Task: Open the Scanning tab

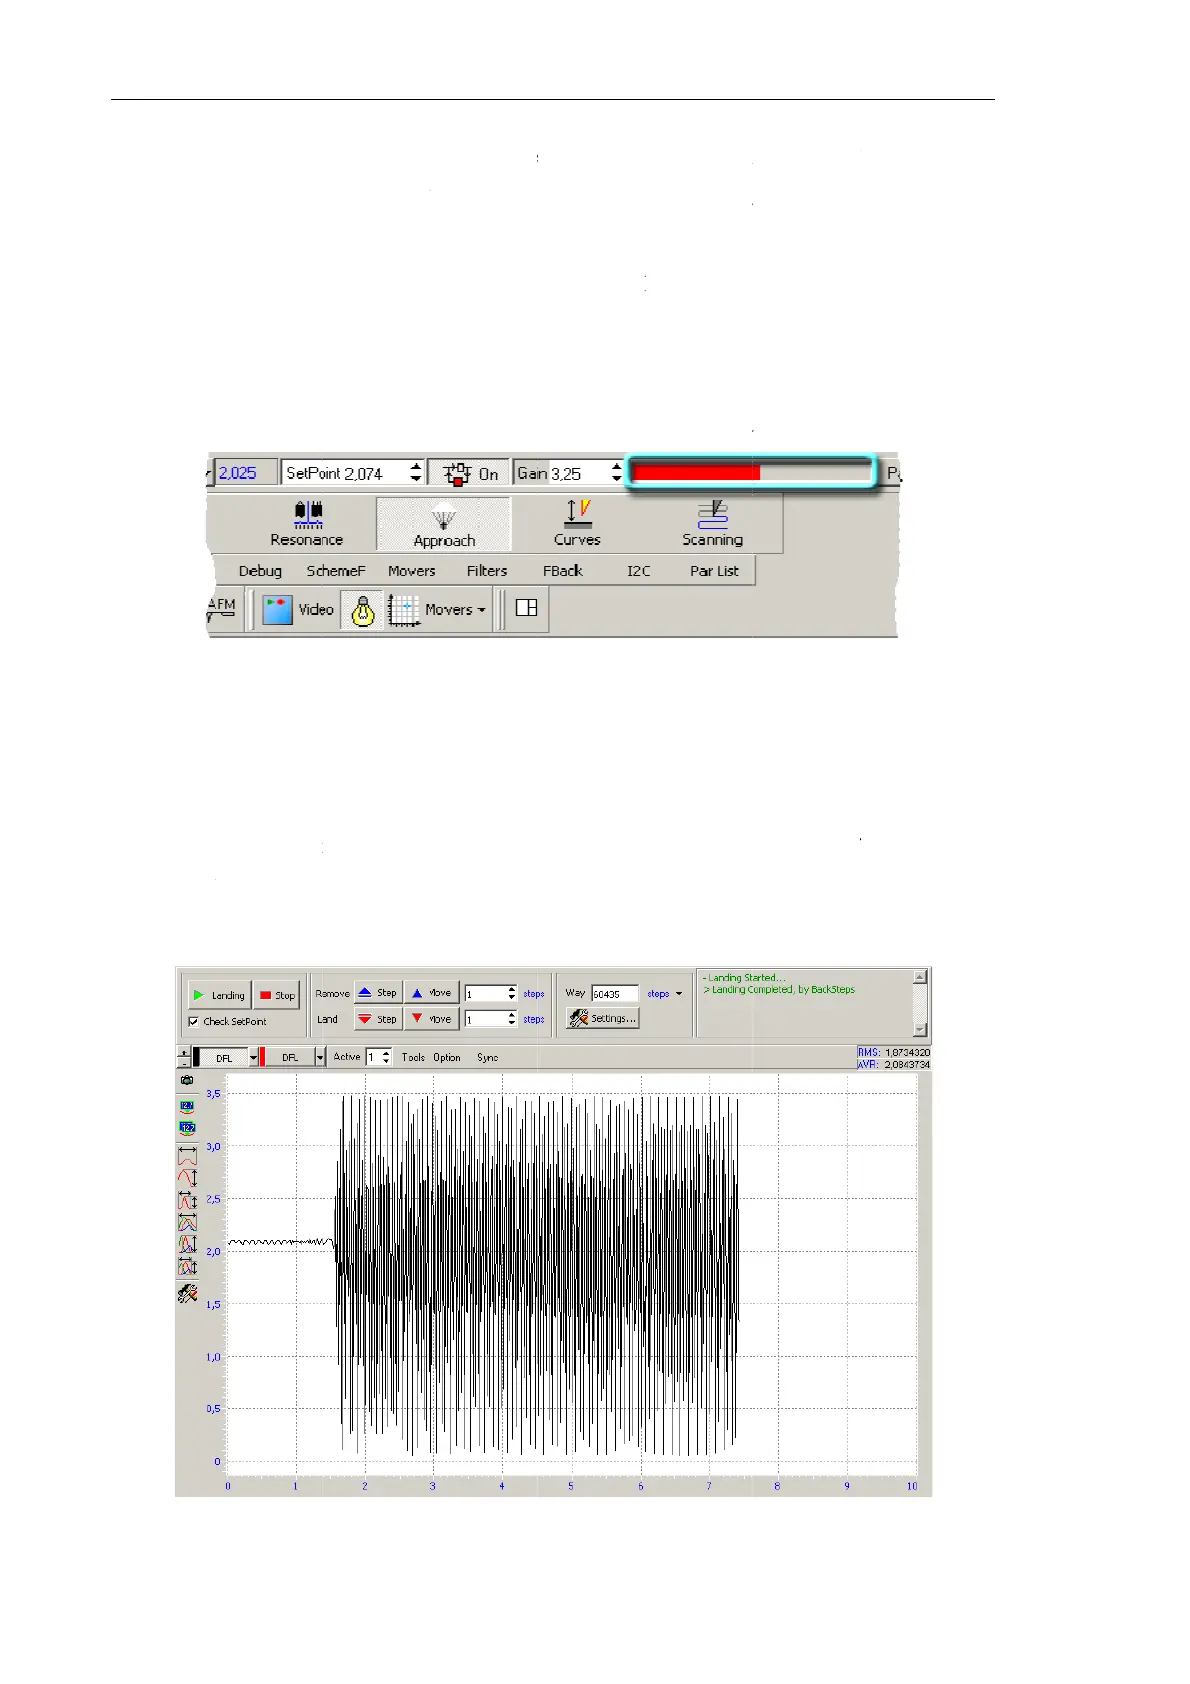Action: [712, 524]
